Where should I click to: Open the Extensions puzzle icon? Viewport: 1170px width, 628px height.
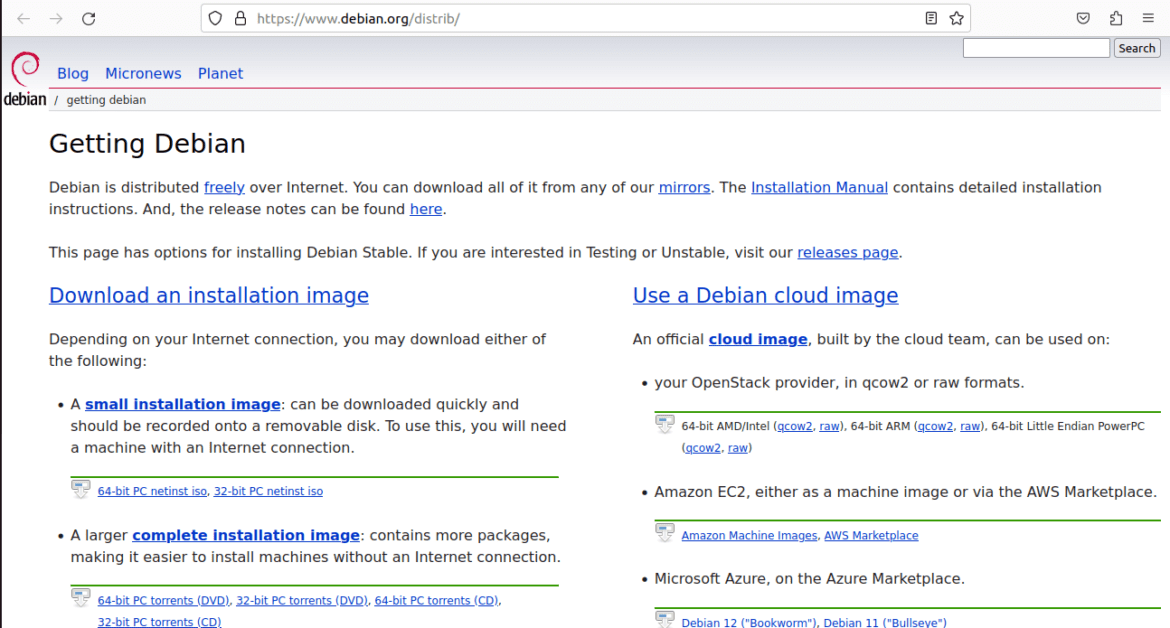[1116, 18]
